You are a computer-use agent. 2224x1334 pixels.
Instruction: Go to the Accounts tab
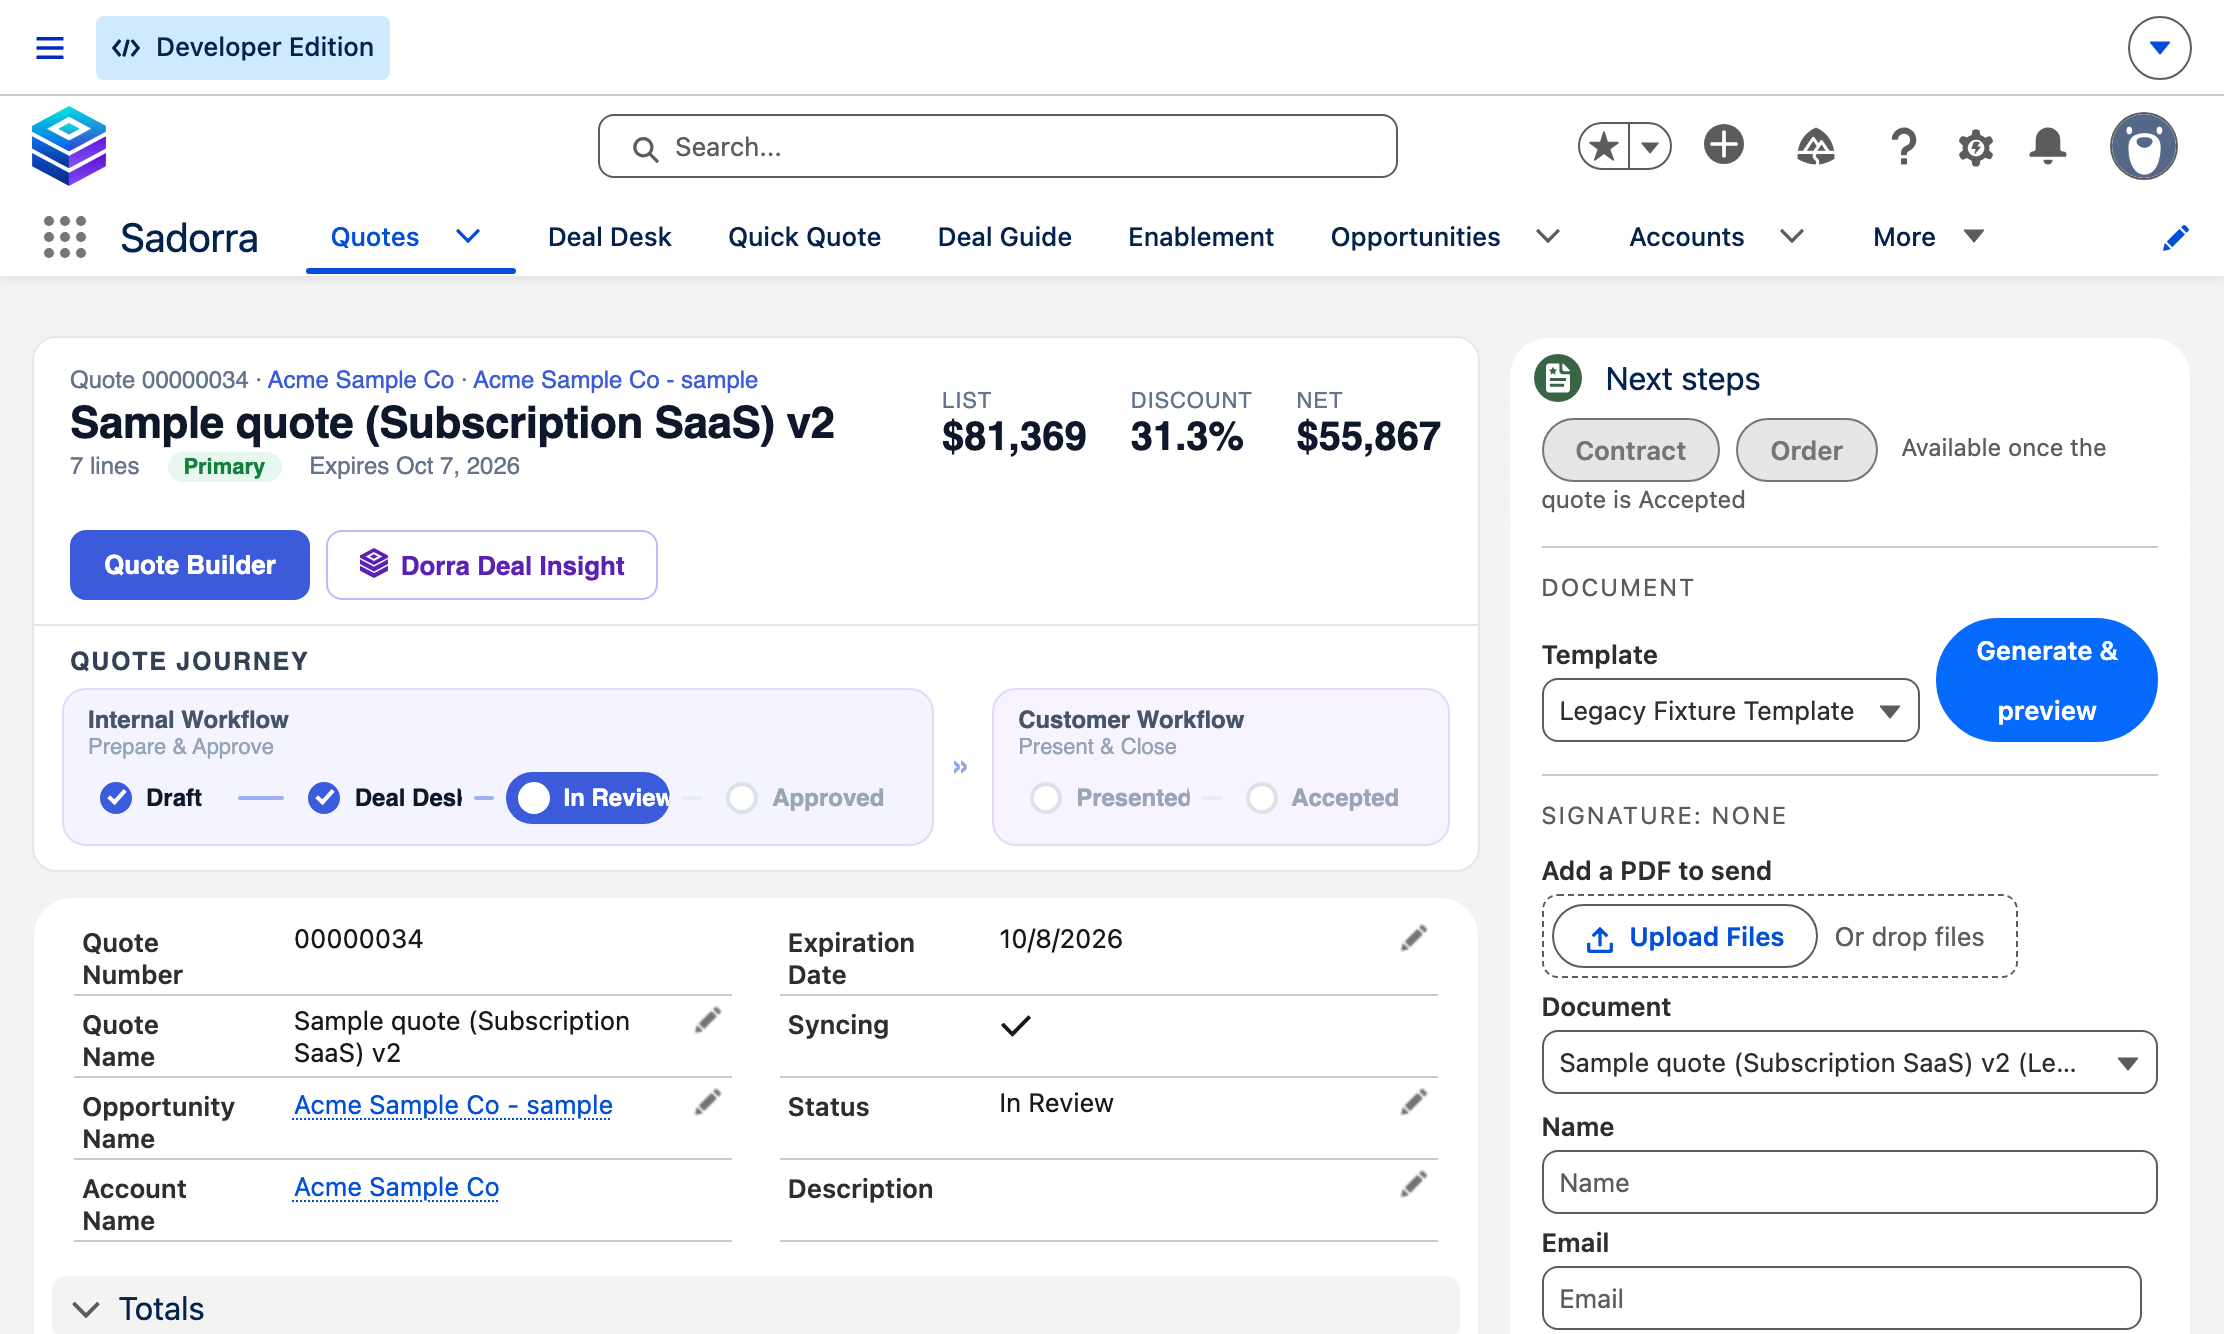point(1686,237)
